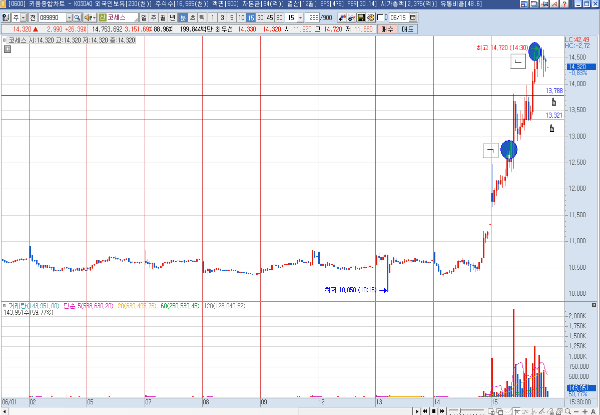Select the 13,321 horizontal line label

(x=554, y=115)
